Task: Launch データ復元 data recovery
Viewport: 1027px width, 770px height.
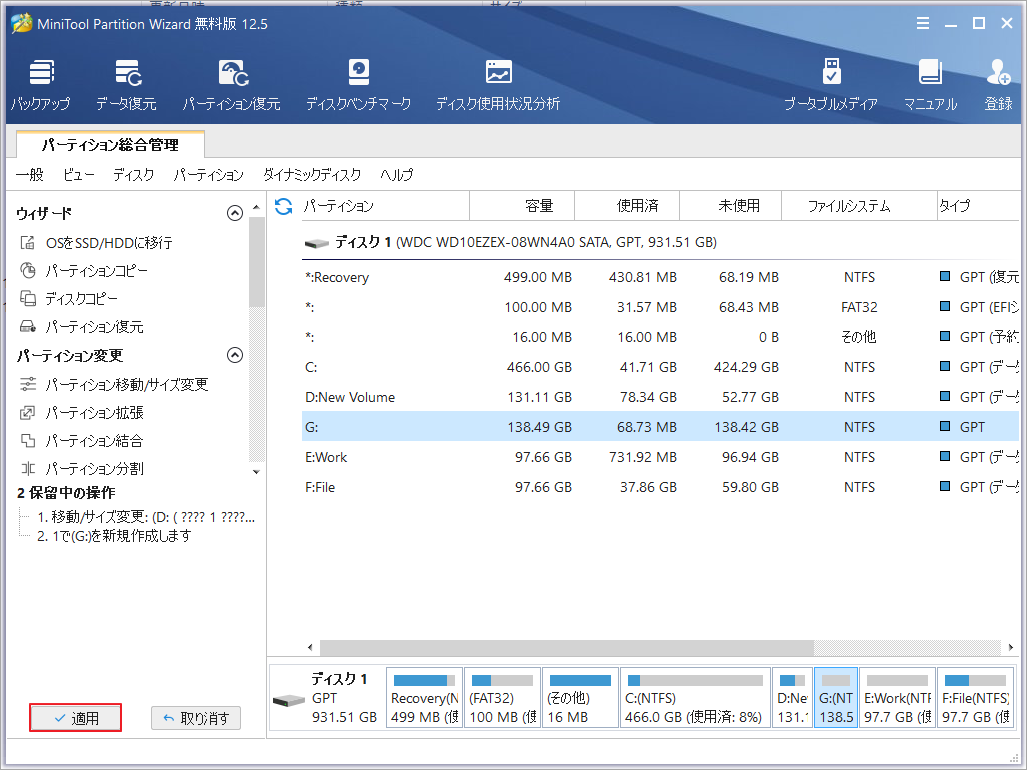Action: pos(126,84)
